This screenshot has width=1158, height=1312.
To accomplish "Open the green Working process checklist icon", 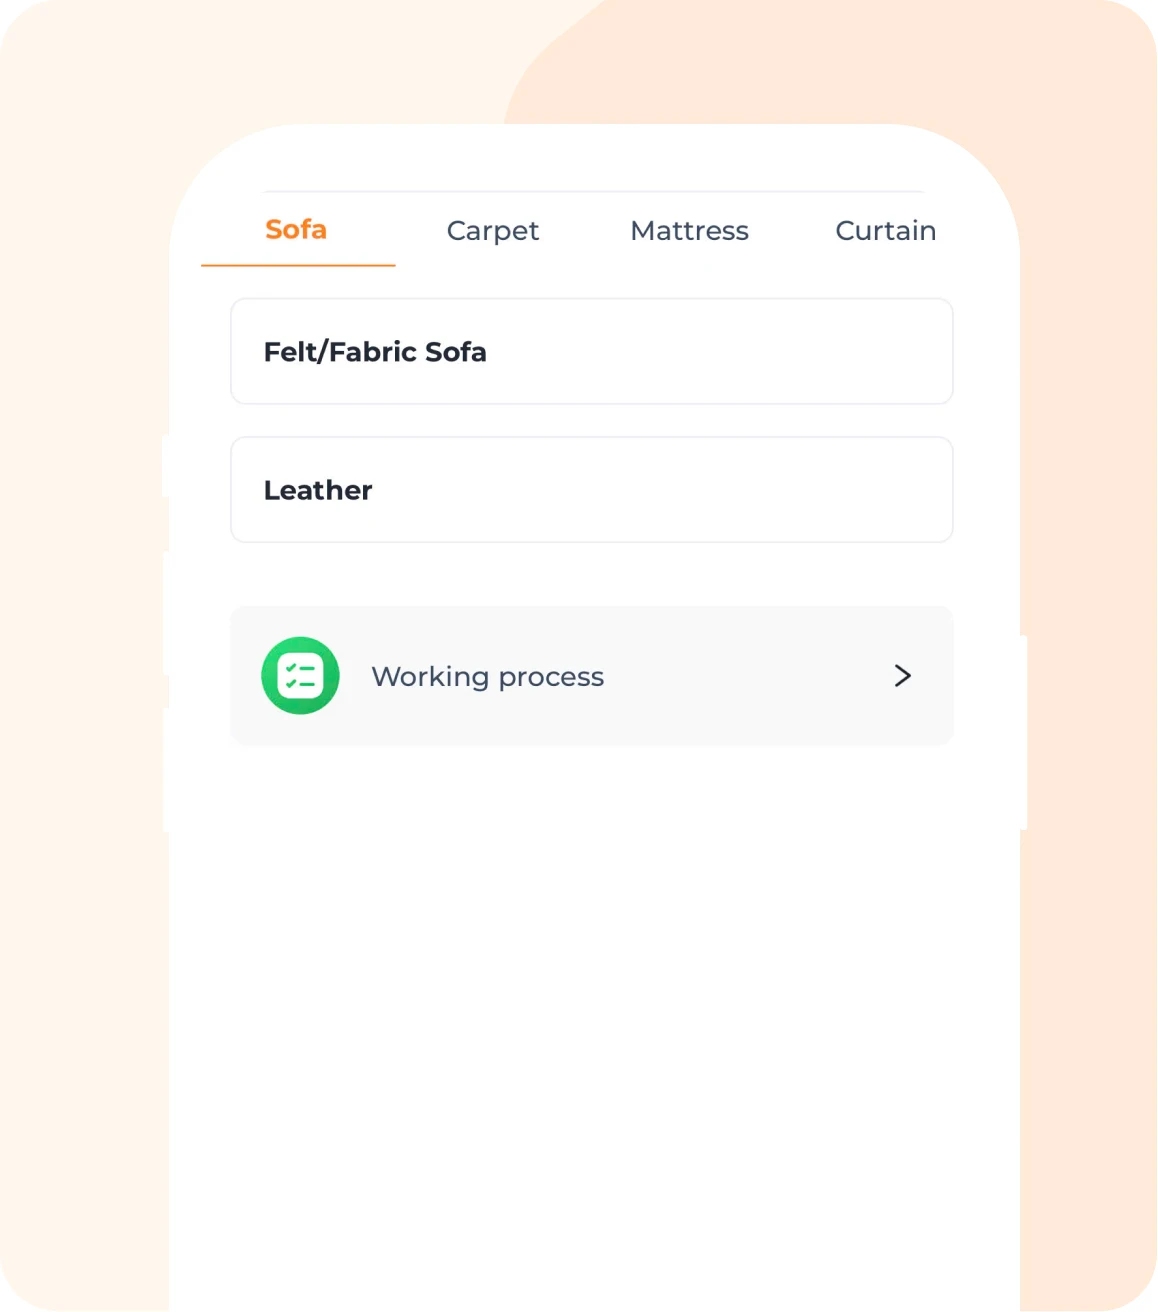I will (300, 676).
